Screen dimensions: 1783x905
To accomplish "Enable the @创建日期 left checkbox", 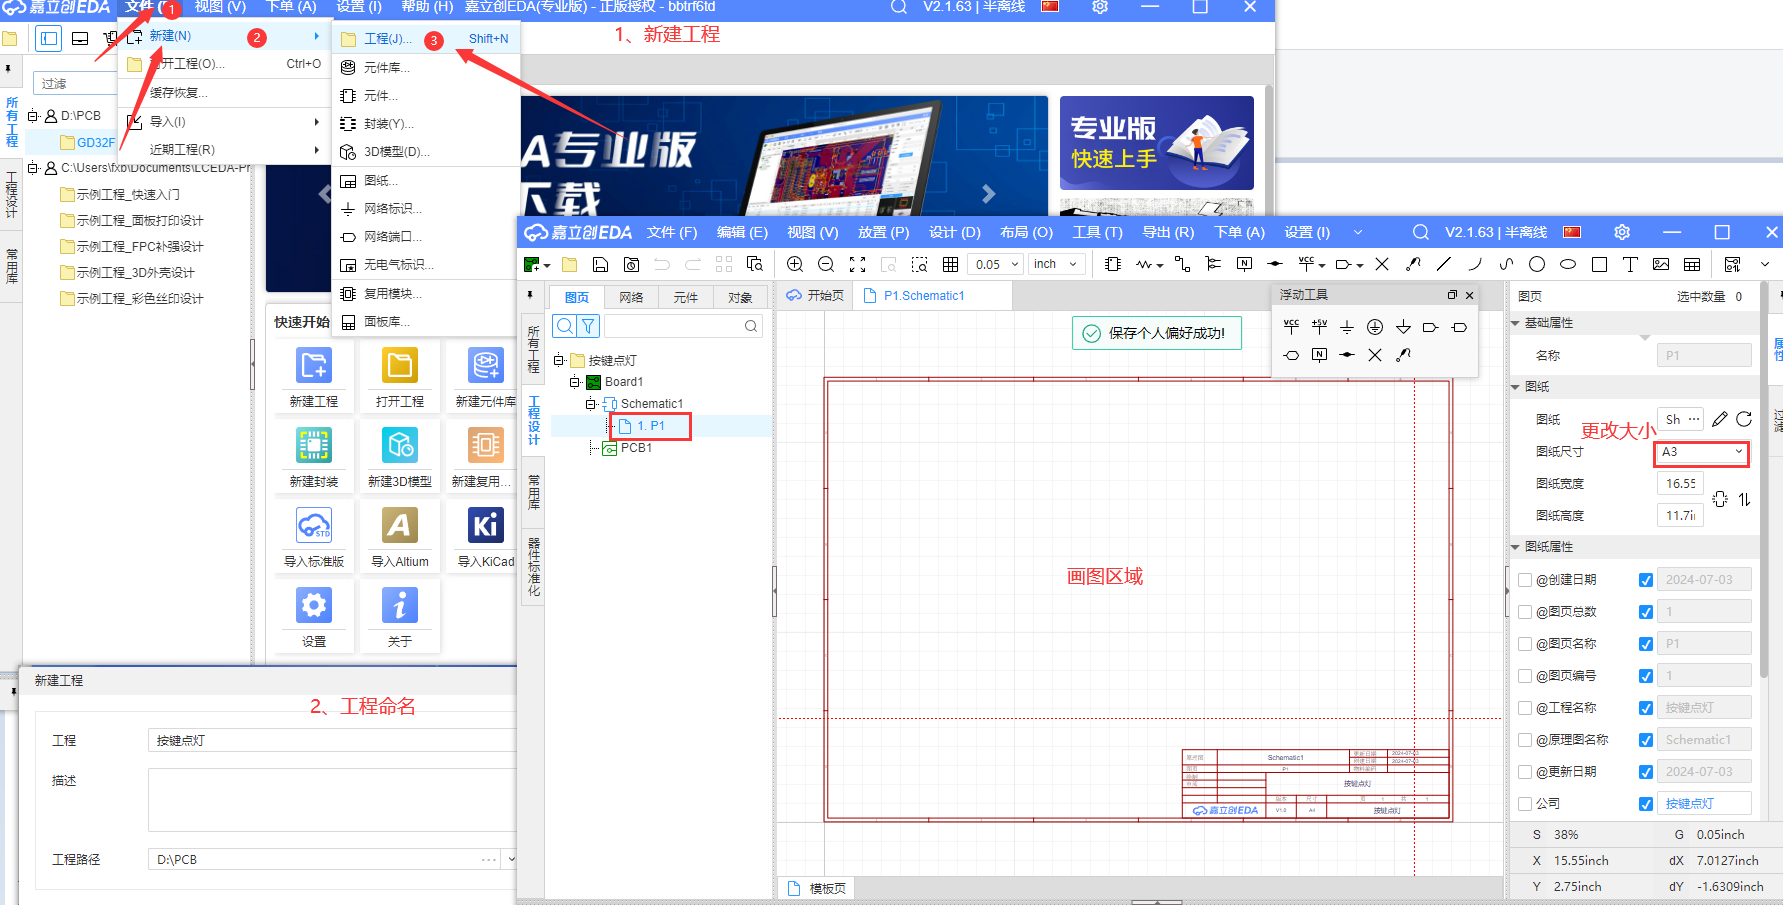I will tap(1525, 580).
